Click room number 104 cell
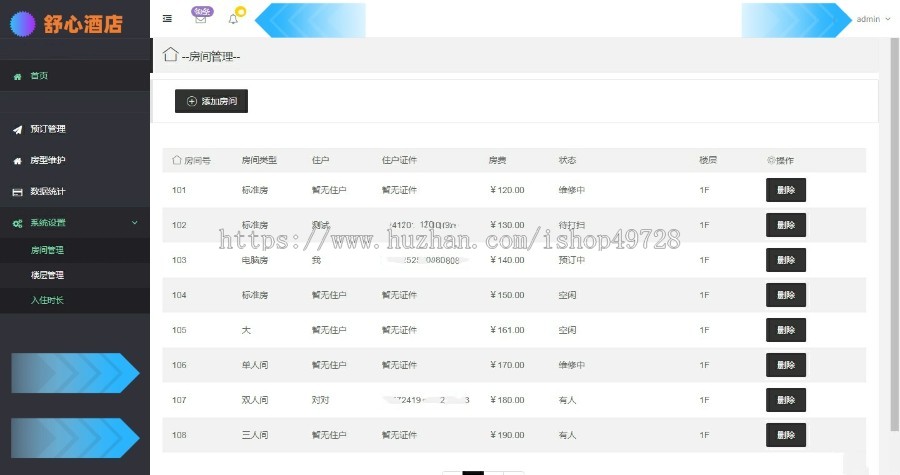The height and width of the screenshot is (475, 900). tap(179, 295)
